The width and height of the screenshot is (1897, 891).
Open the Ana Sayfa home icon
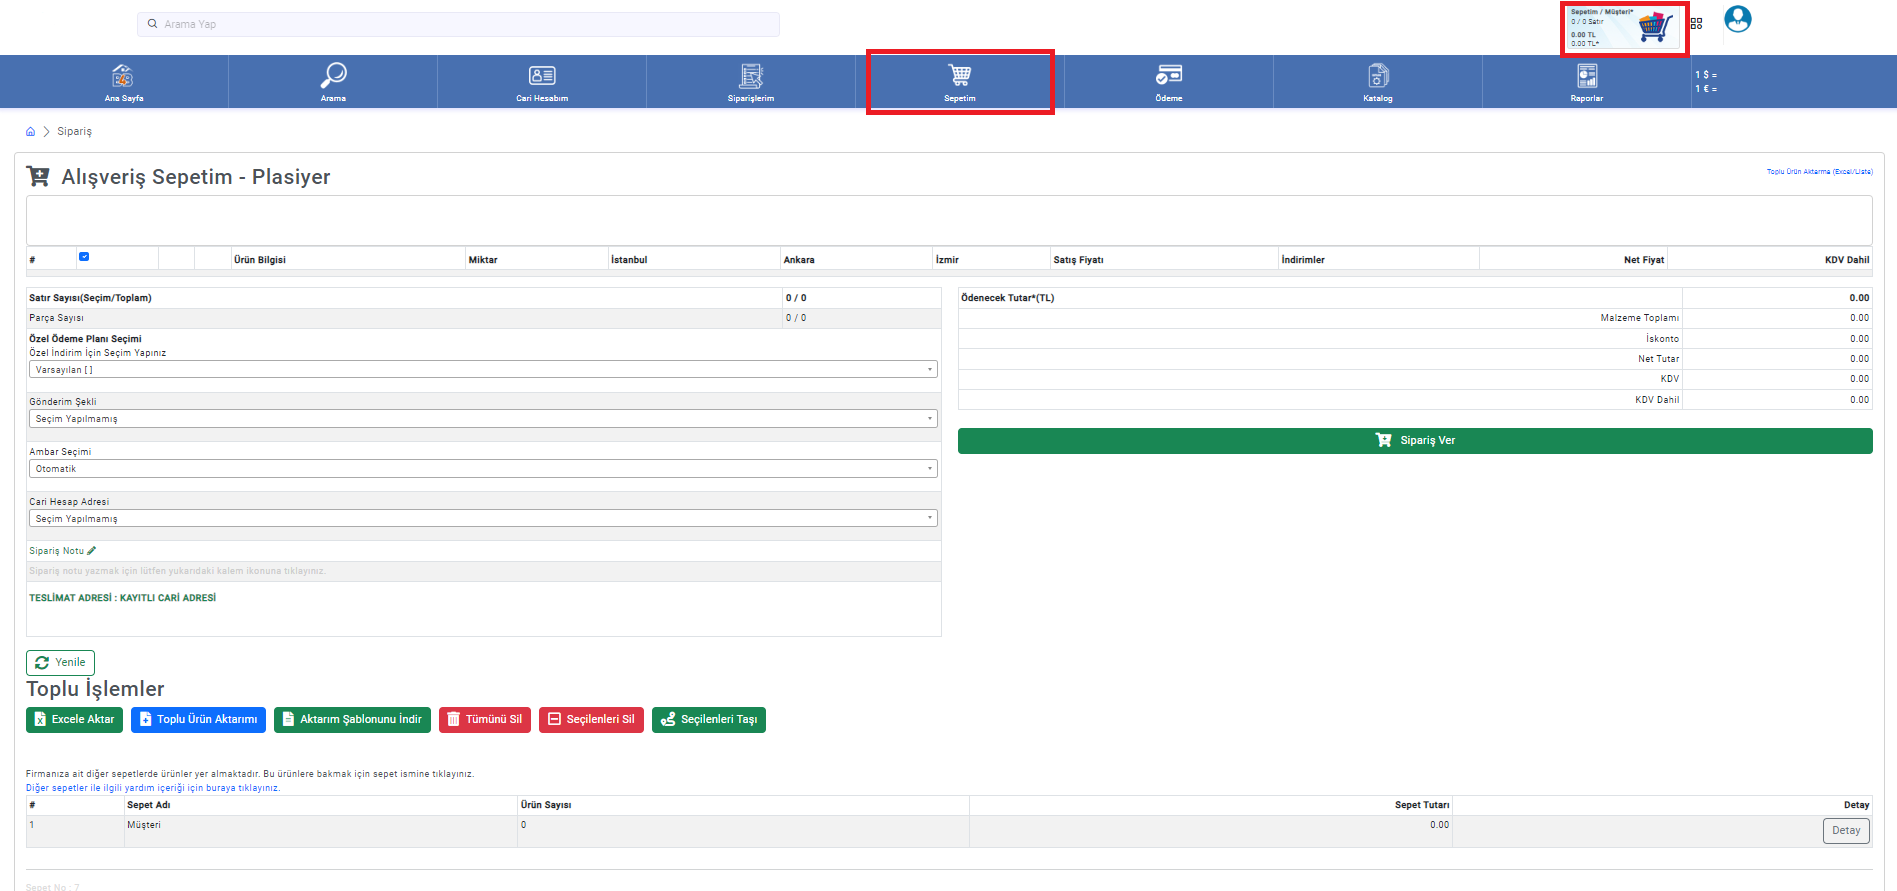click(x=123, y=77)
